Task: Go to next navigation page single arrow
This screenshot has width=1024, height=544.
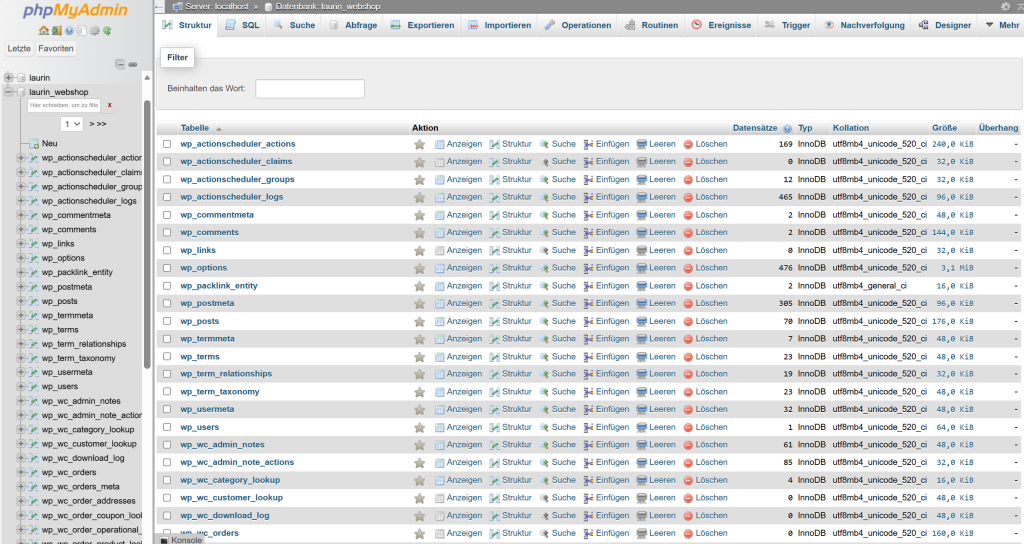Action: [x=92, y=123]
